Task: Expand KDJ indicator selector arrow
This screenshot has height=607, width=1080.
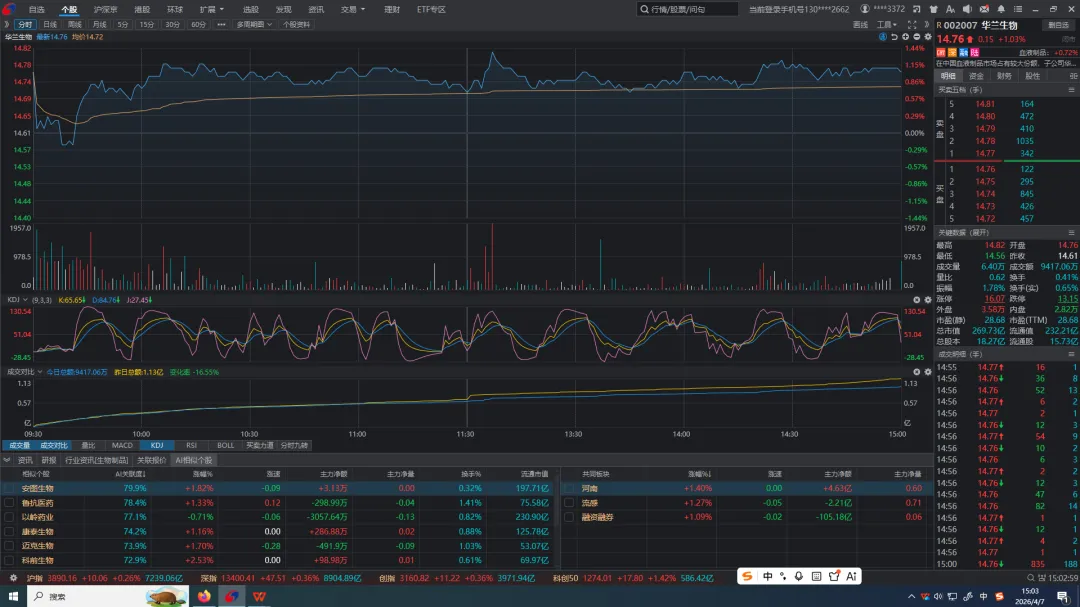Action: click(x=25, y=300)
